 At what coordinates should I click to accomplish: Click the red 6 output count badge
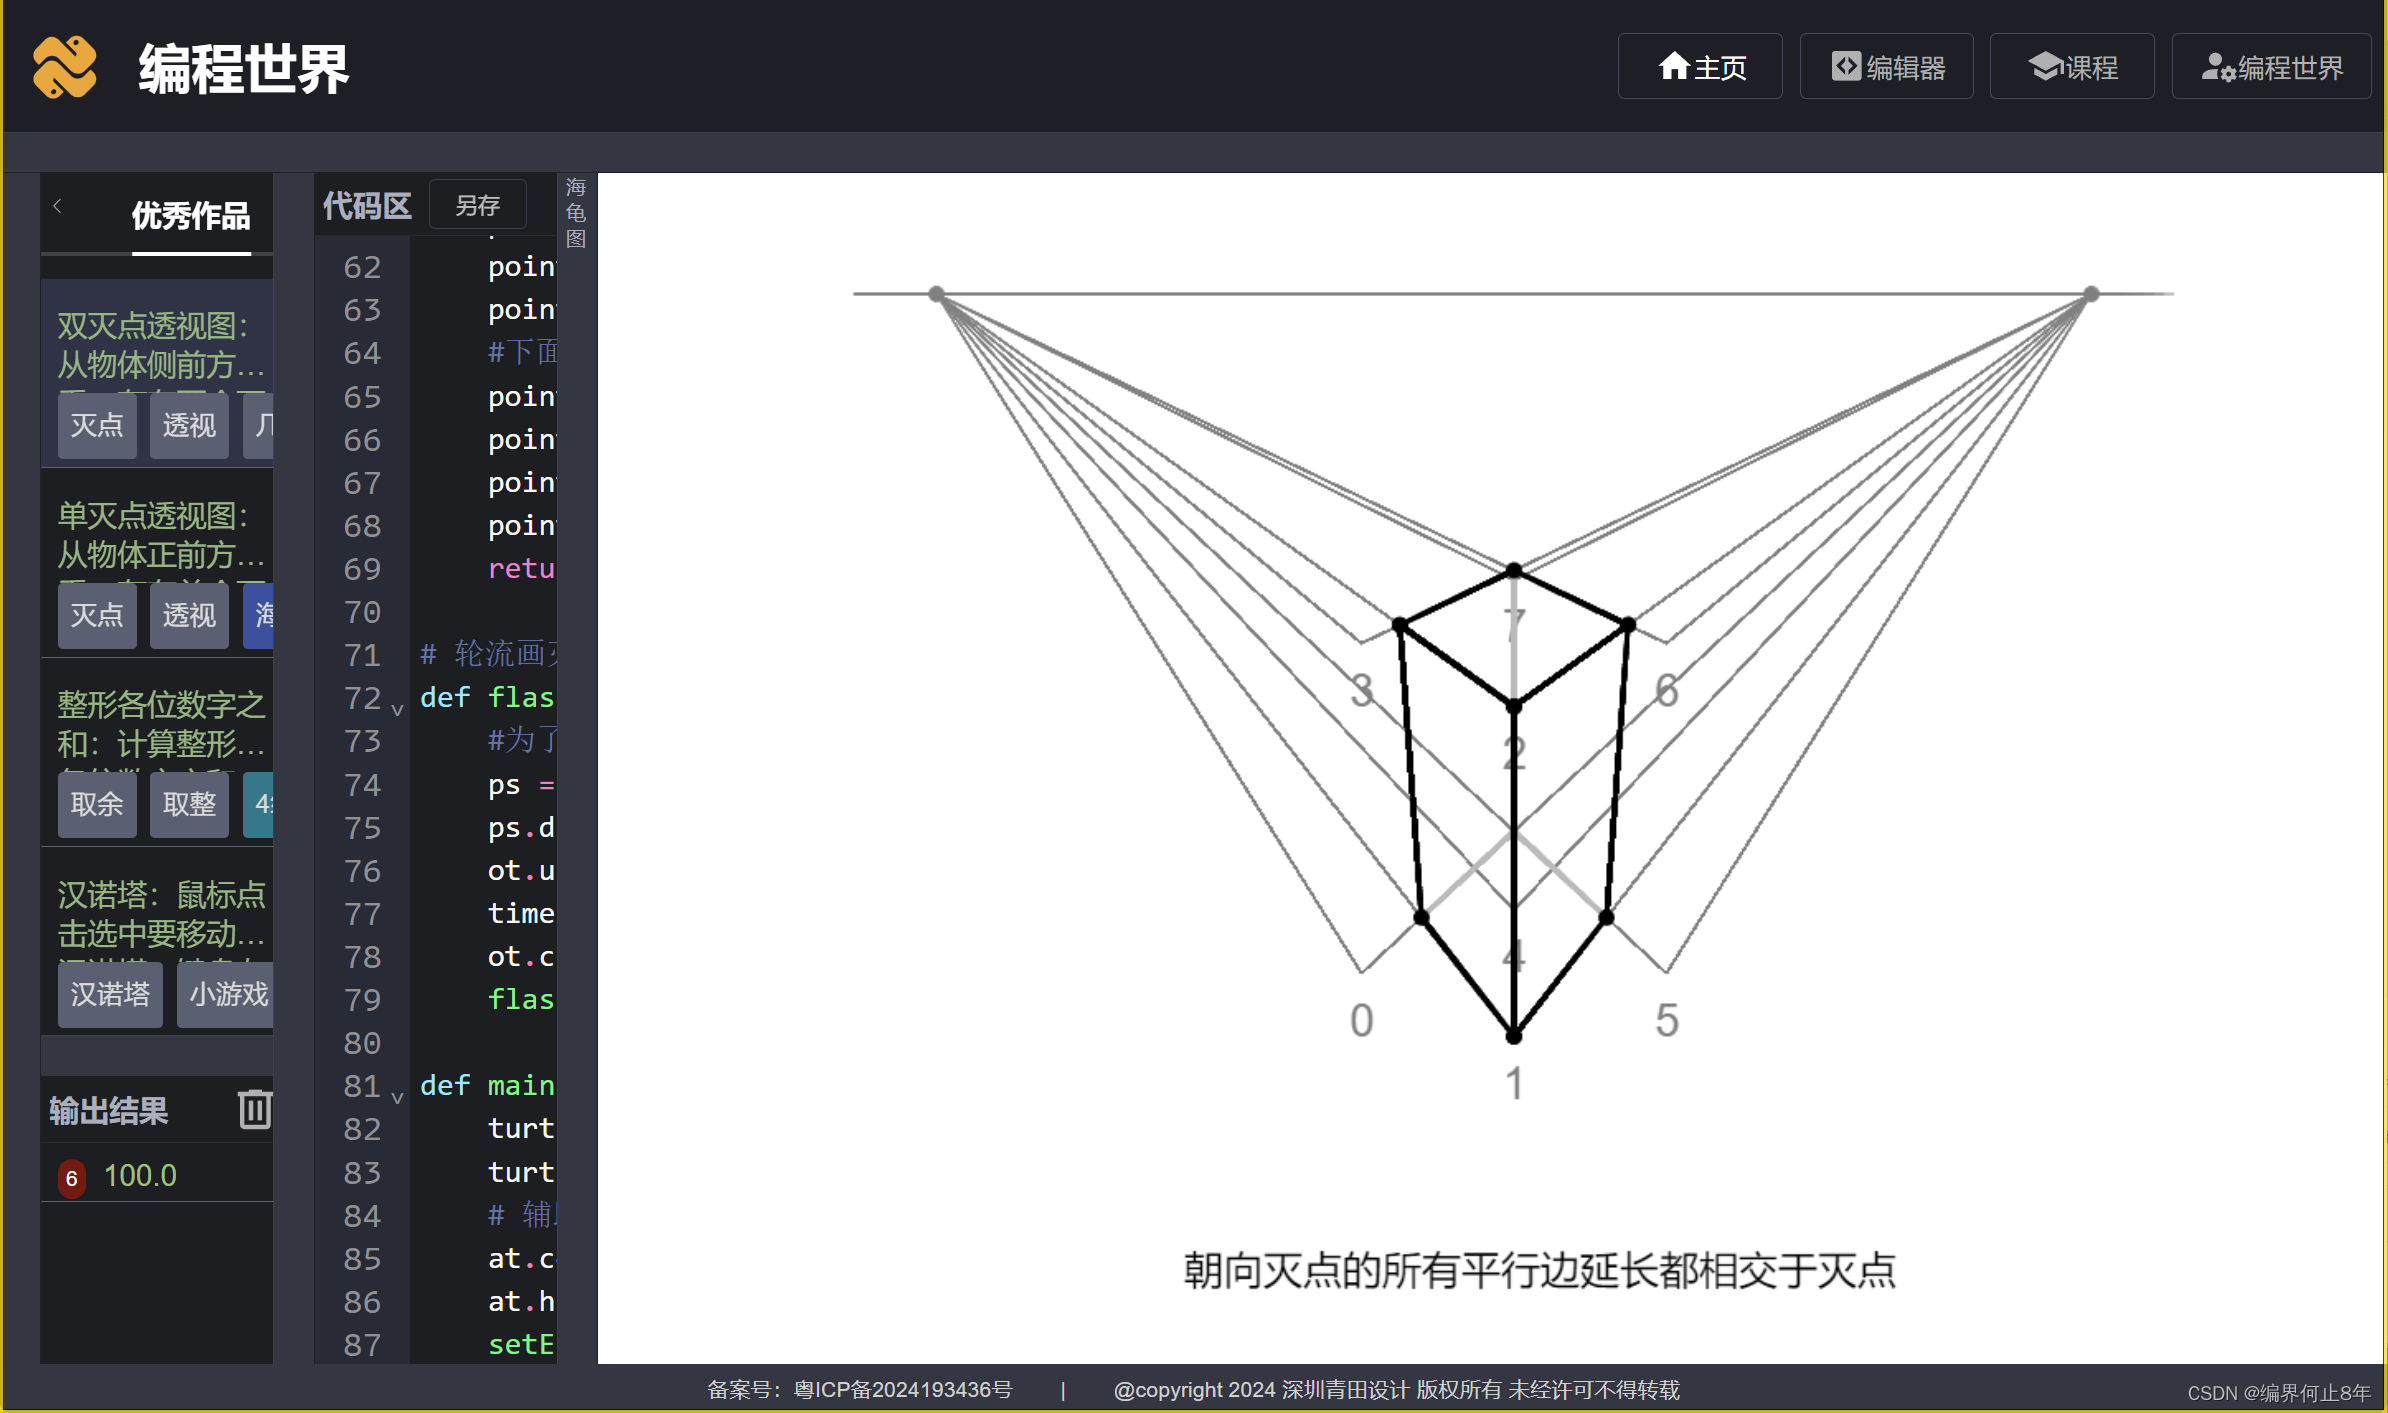(71, 1178)
